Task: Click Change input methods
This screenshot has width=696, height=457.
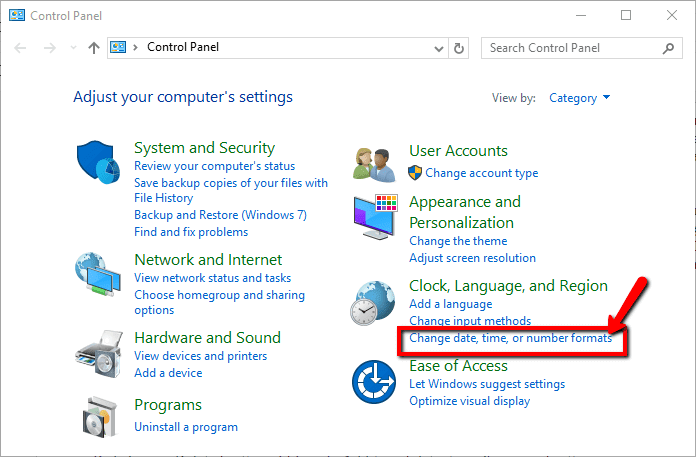Action: coord(470,321)
